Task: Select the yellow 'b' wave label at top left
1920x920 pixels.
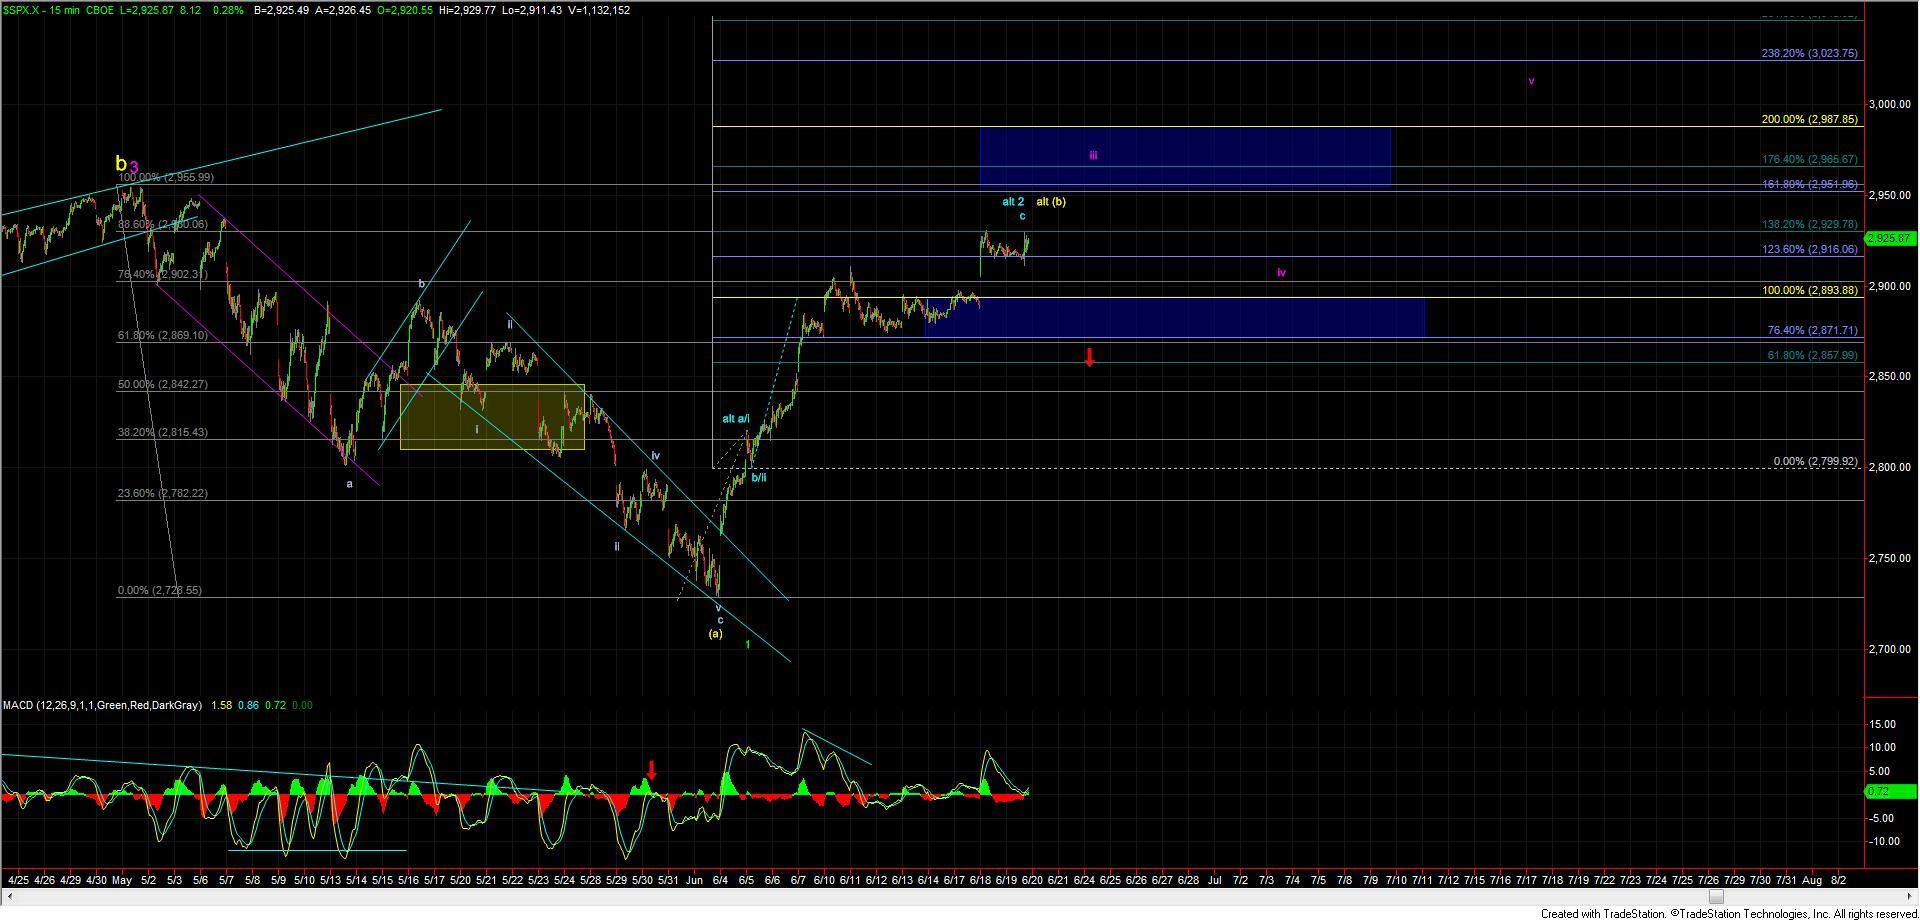Action: pyautogui.click(x=120, y=164)
